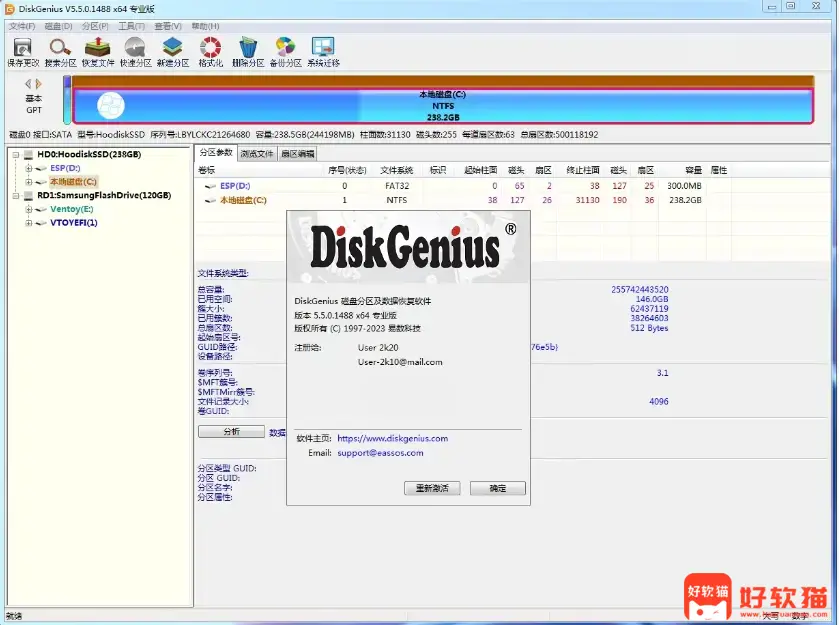This screenshot has height=625, width=839.
Task: Confirm the About dialog with 确定
Action: (498, 488)
